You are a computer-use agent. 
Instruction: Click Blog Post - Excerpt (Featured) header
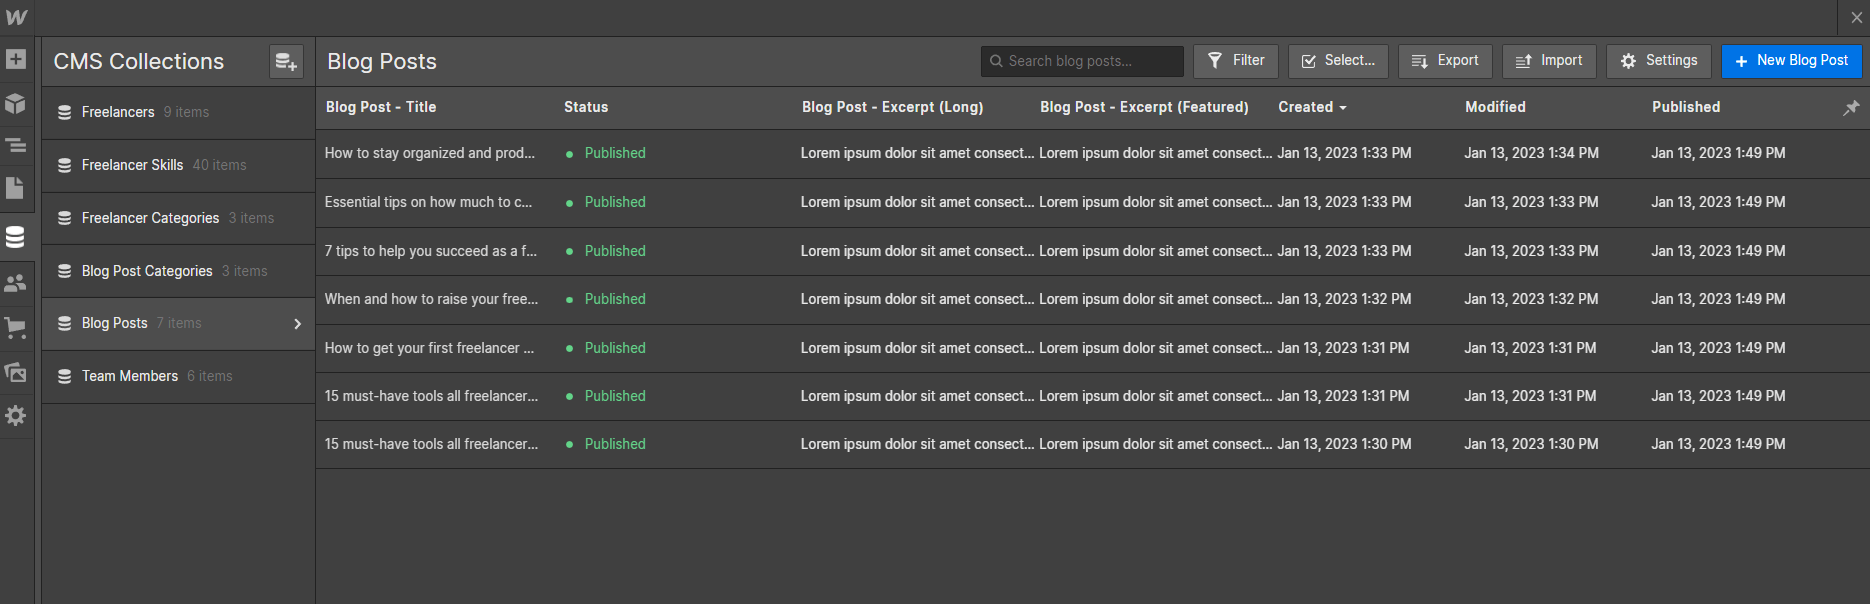click(x=1144, y=107)
